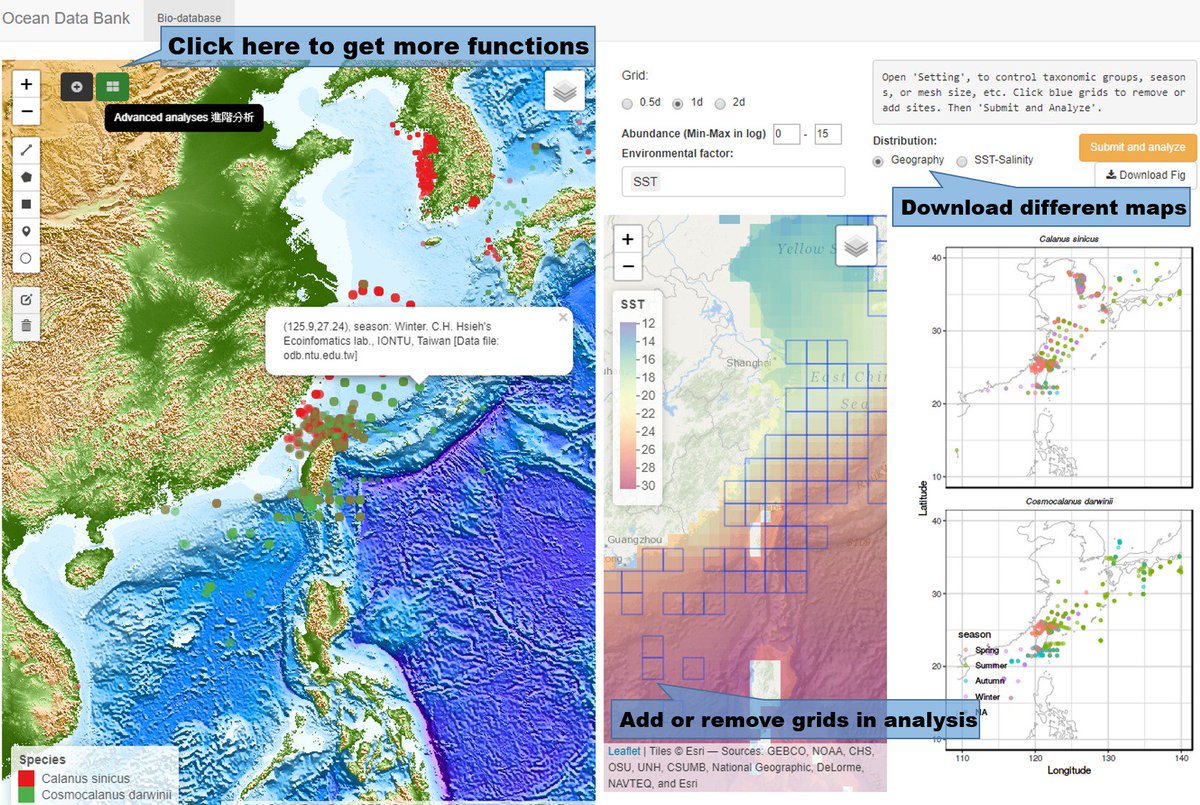Open layers control on SST map
Image resolution: width=1200 pixels, height=805 pixels.
857,245
